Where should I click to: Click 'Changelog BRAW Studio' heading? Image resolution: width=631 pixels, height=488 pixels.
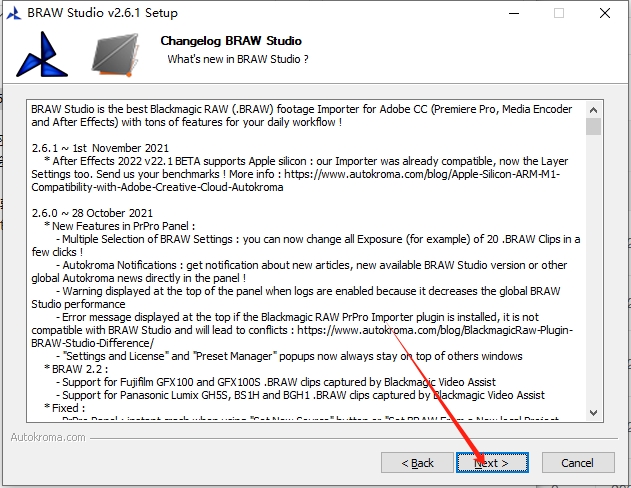(231, 41)
